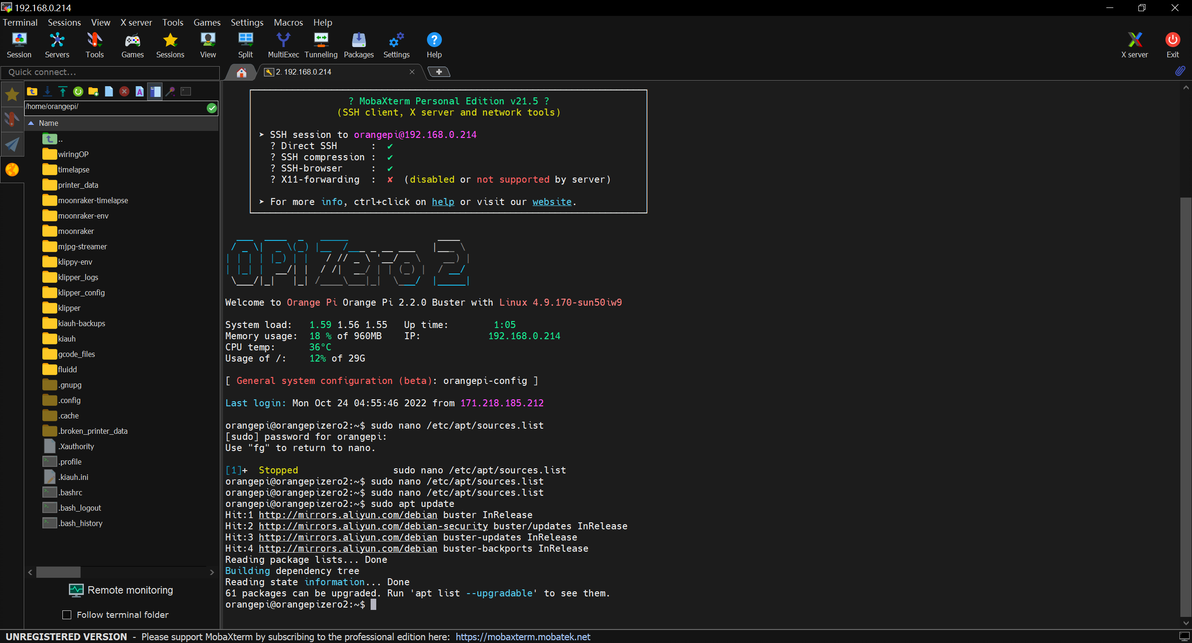This screenshot has width=1192, height=643.
Task: Select the .bashrc file in file list
Action: [70, 493]
